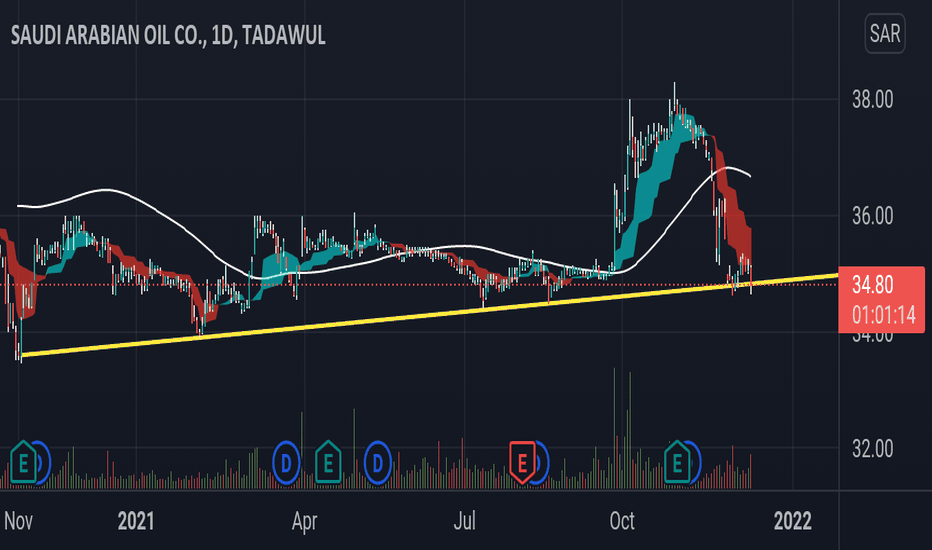This screenshot has height=550, width=932.
Task: Click the 01:01:14 bar countdown timer
Action: (x=883, y=315)
